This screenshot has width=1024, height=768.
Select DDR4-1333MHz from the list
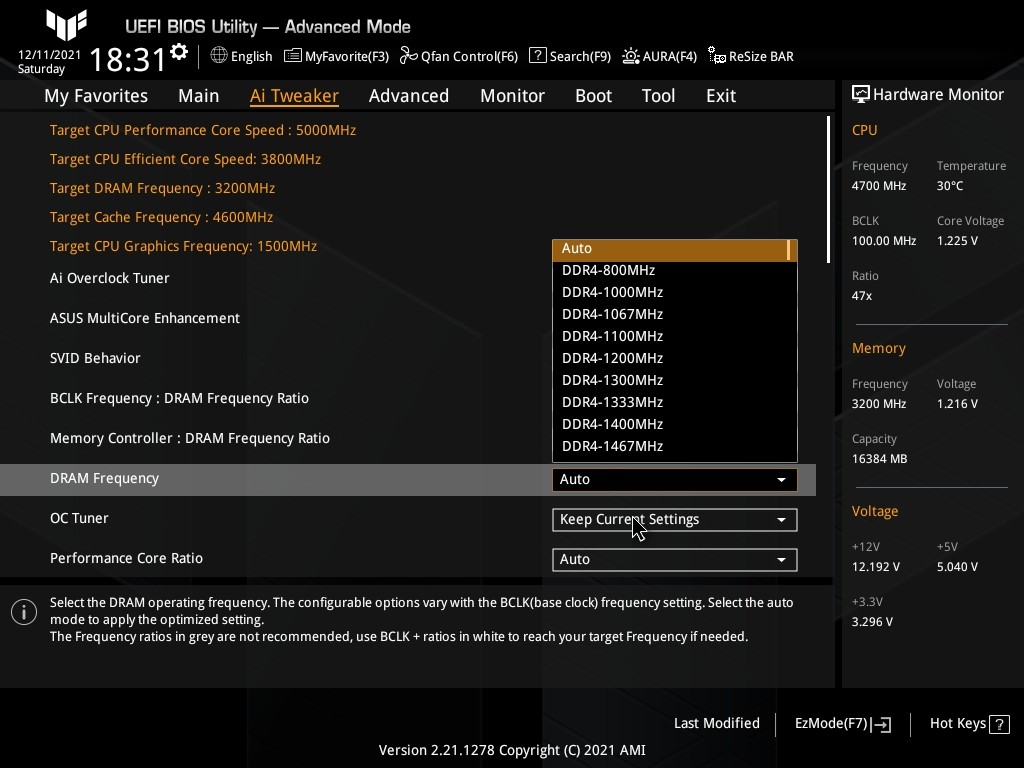click(x=612, y=402)
